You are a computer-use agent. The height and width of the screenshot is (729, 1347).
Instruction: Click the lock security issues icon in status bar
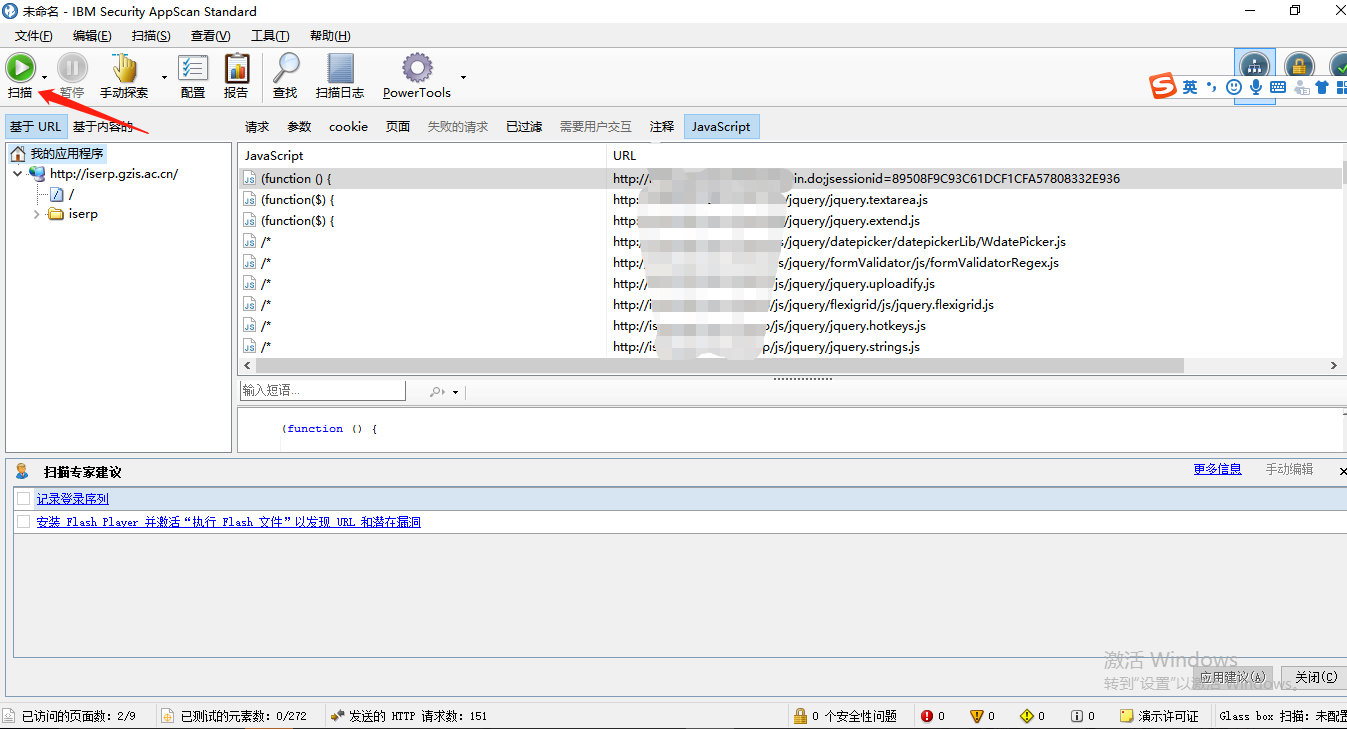pos(800,716)
